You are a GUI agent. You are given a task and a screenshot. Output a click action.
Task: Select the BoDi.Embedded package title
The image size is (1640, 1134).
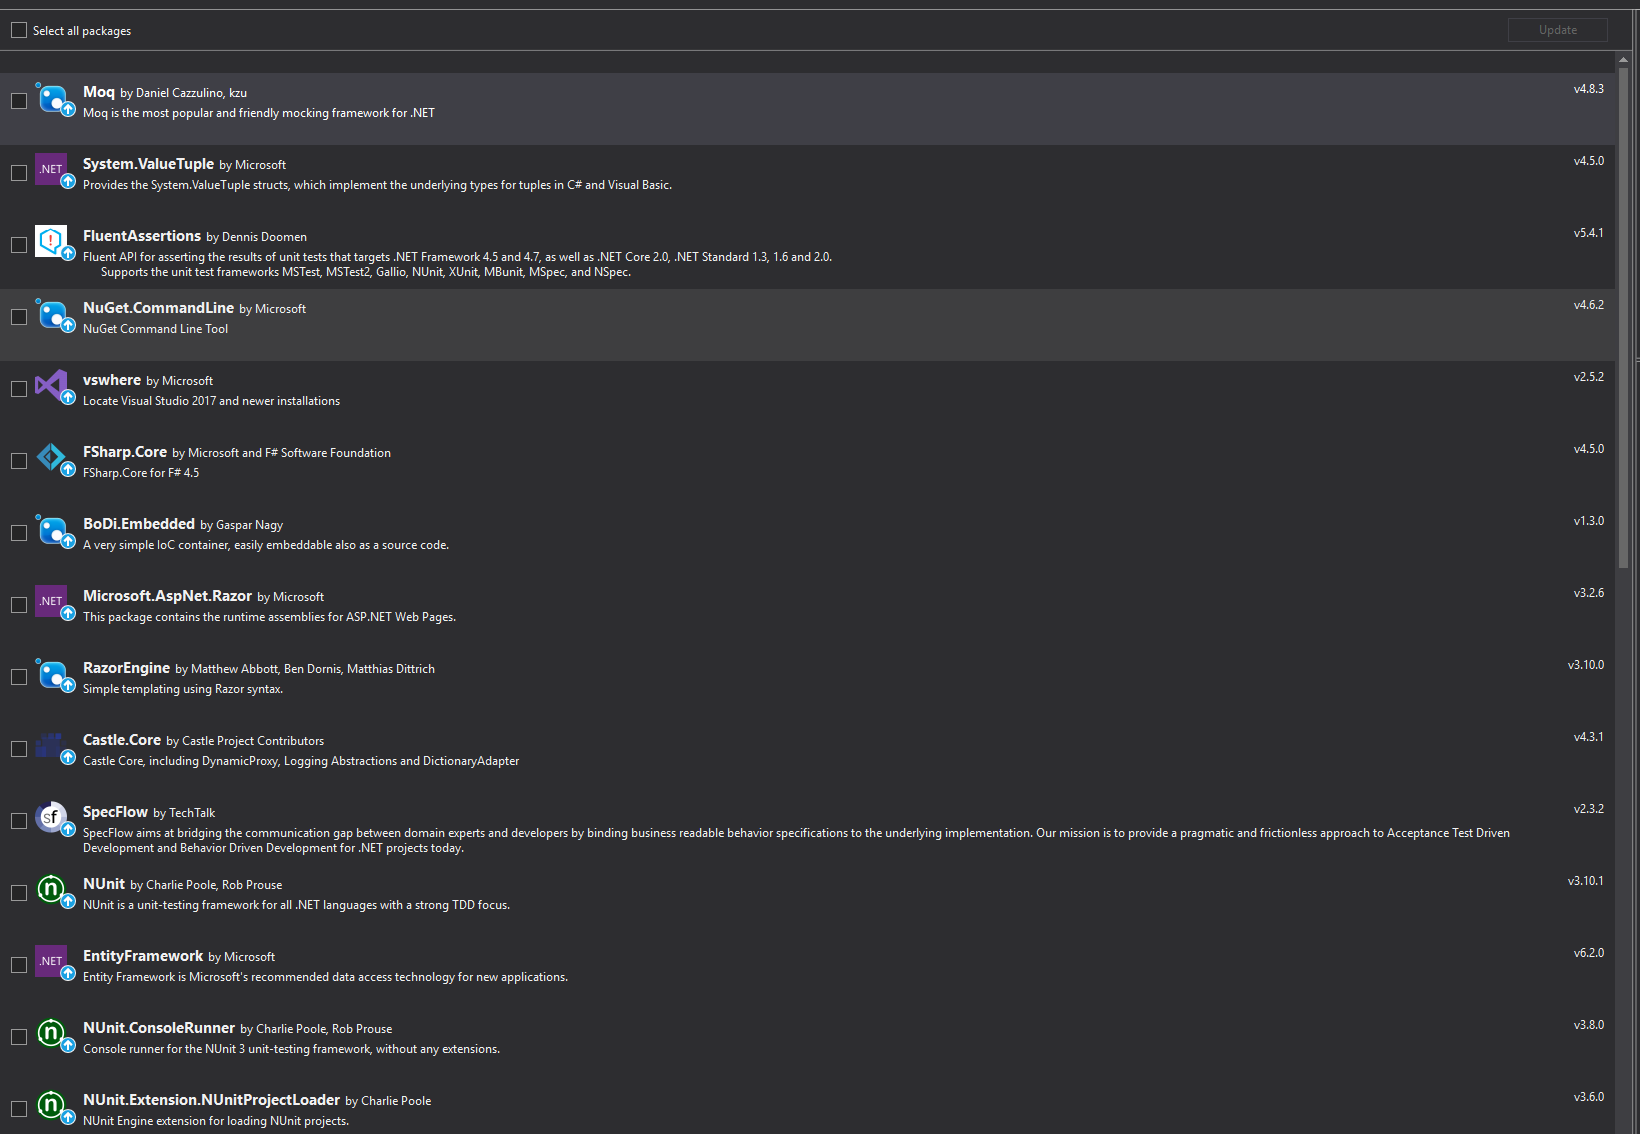point(139,524)
